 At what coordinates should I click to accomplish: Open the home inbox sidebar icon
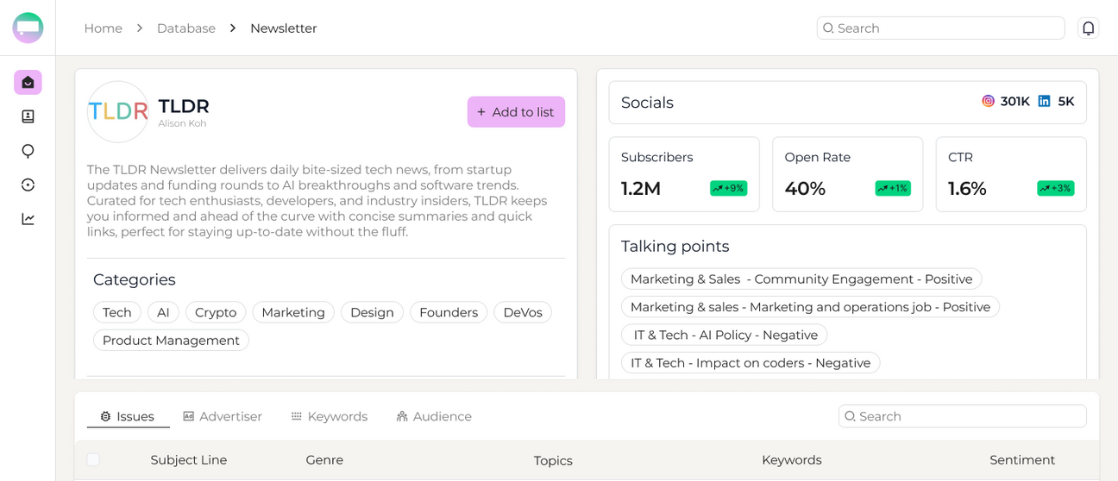28,83
